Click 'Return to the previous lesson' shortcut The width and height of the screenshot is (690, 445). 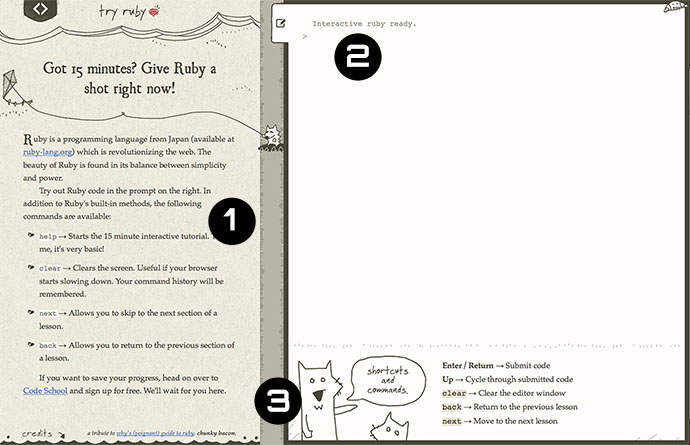[510, 407]
